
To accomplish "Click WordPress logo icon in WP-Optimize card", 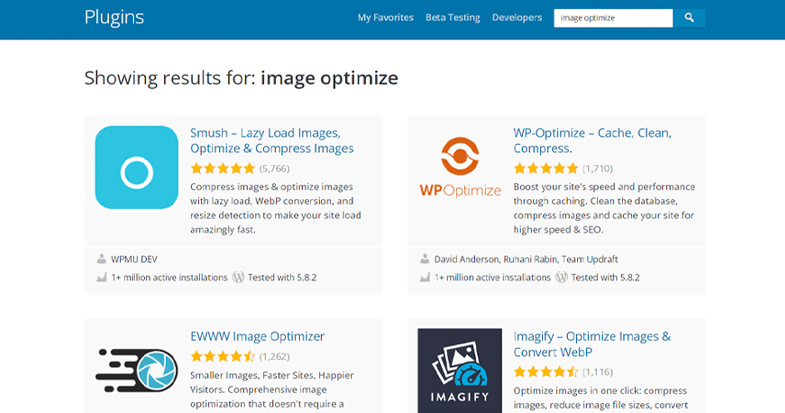I will click(x=562, y=277).
